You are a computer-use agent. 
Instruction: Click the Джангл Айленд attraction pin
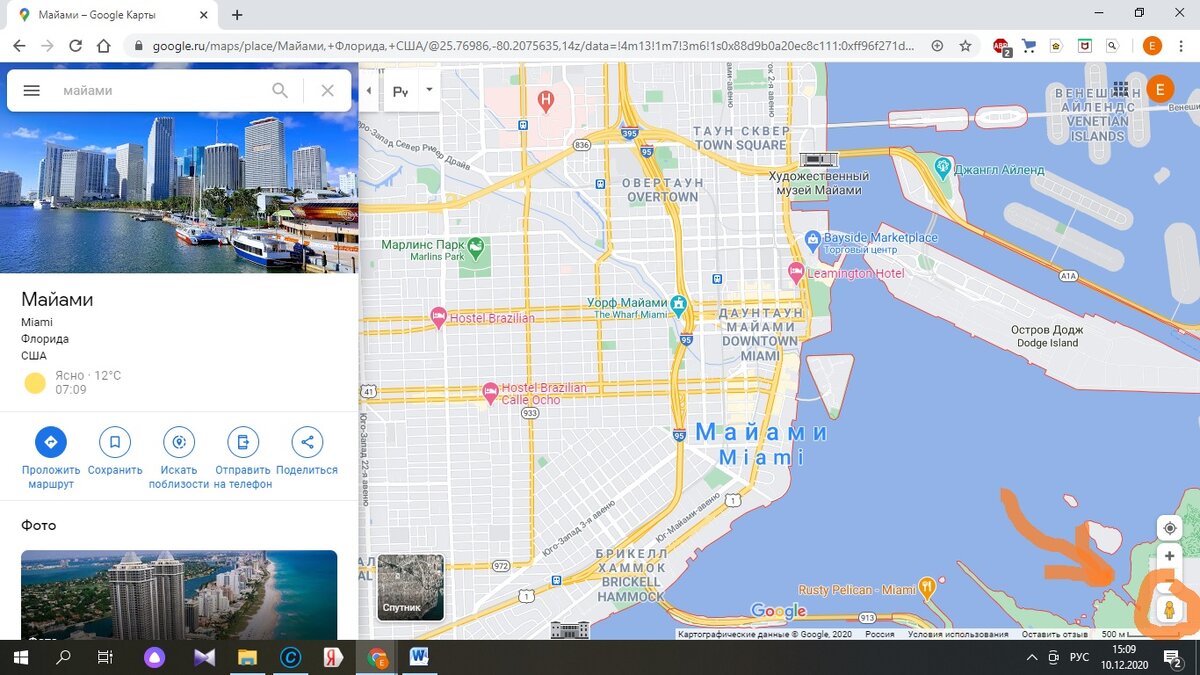pyautogui.click(x=941, y=165)
